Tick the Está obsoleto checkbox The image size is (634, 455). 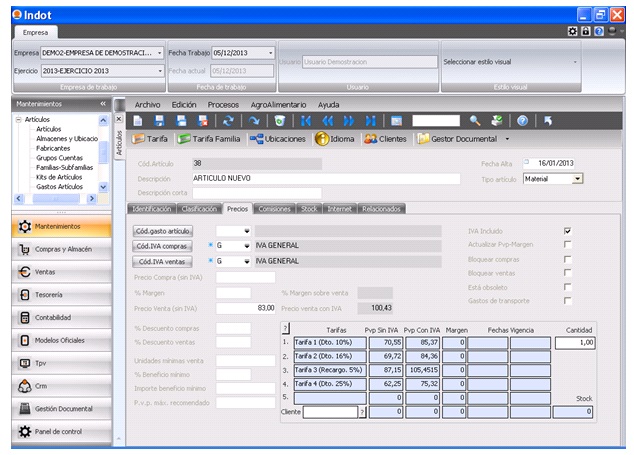[x=567, y=287]
